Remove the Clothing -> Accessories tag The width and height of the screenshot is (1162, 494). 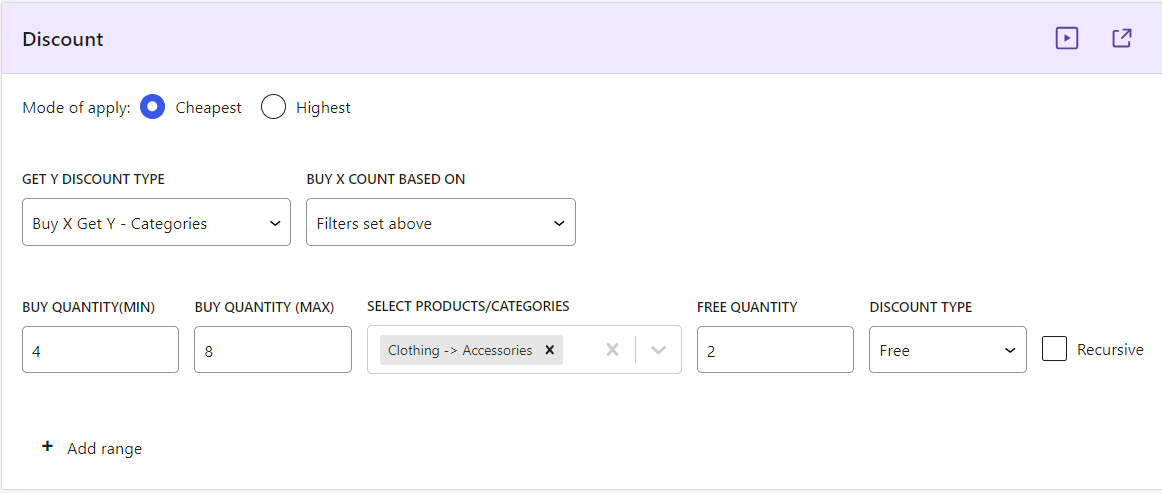pyautogui.click(x=549, y=350)
